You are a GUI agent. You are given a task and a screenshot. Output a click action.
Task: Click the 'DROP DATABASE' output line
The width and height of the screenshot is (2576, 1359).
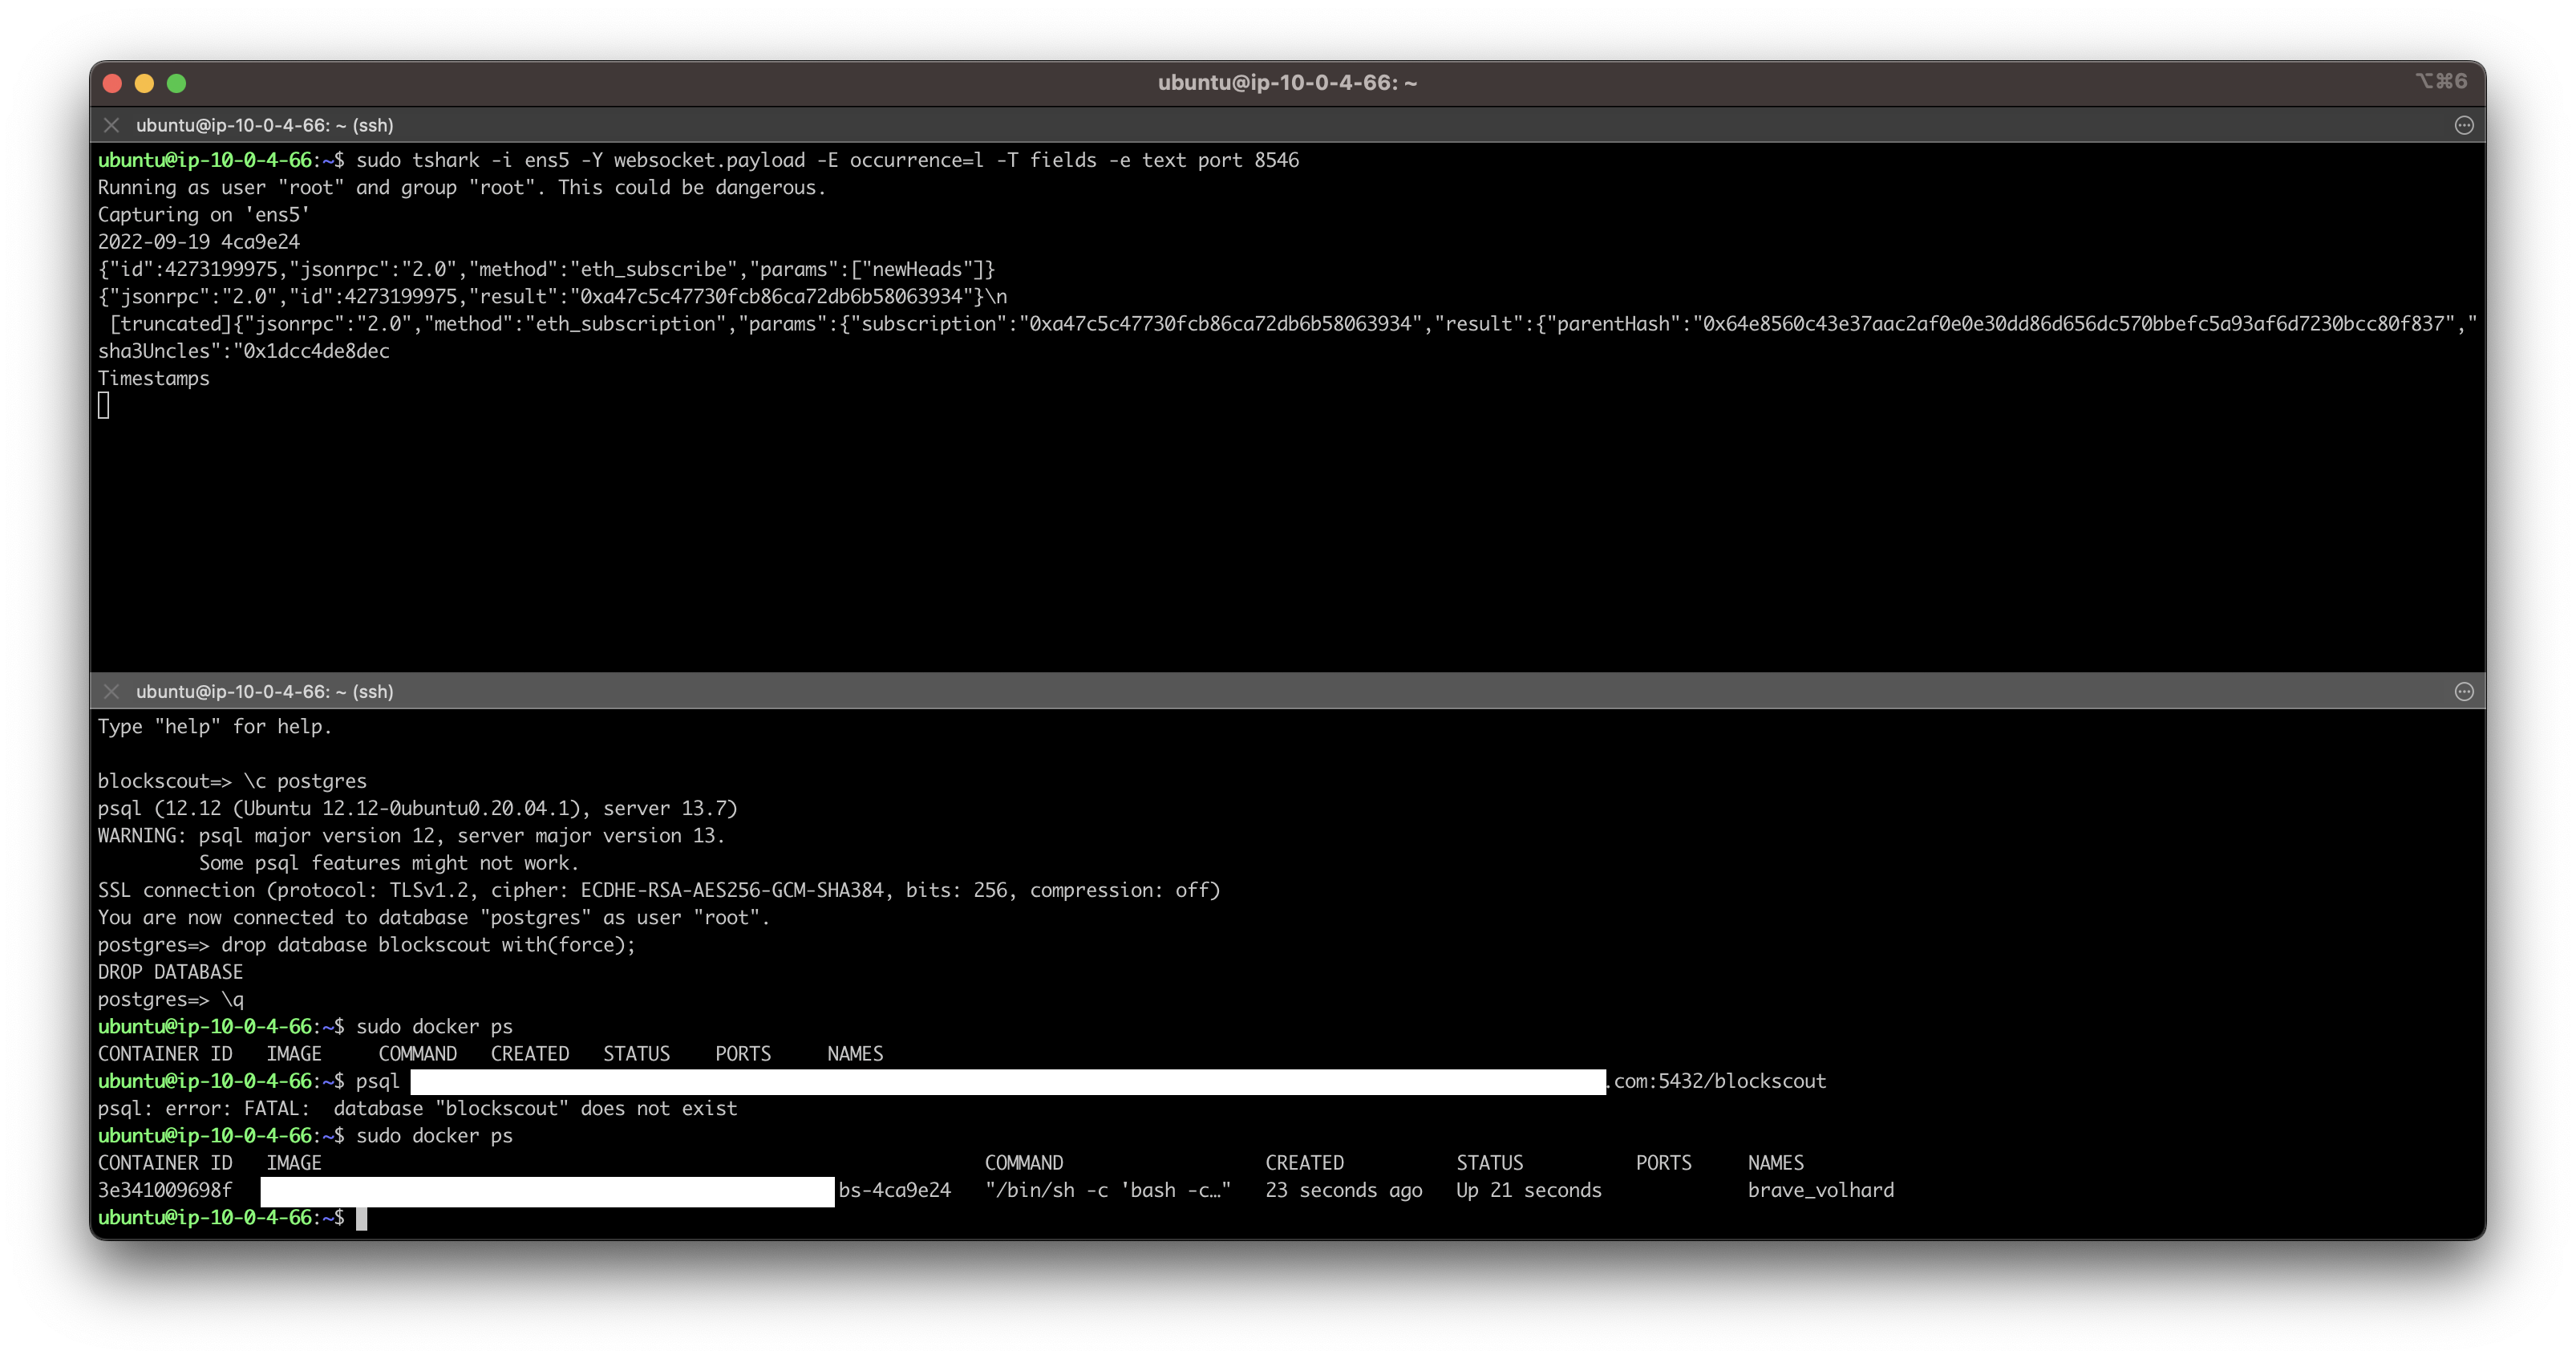coord(170,972)
